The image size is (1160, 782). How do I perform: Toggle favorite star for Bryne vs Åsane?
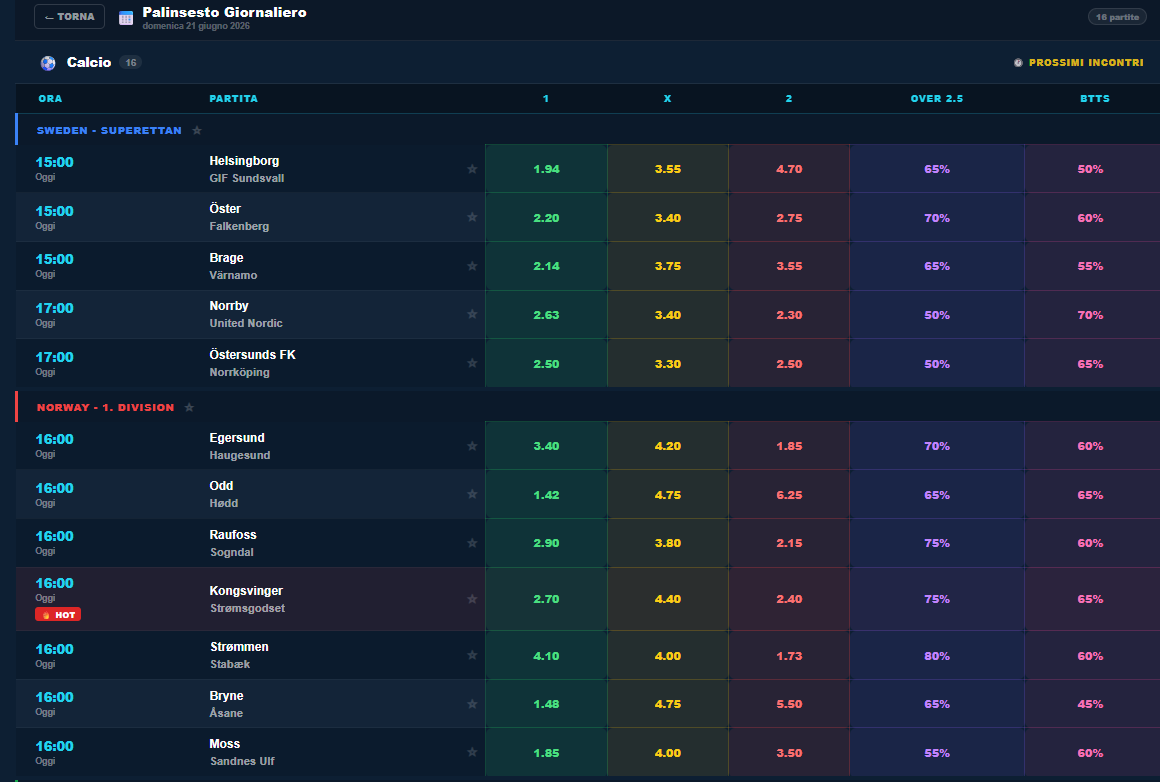[x=472, y=704]
